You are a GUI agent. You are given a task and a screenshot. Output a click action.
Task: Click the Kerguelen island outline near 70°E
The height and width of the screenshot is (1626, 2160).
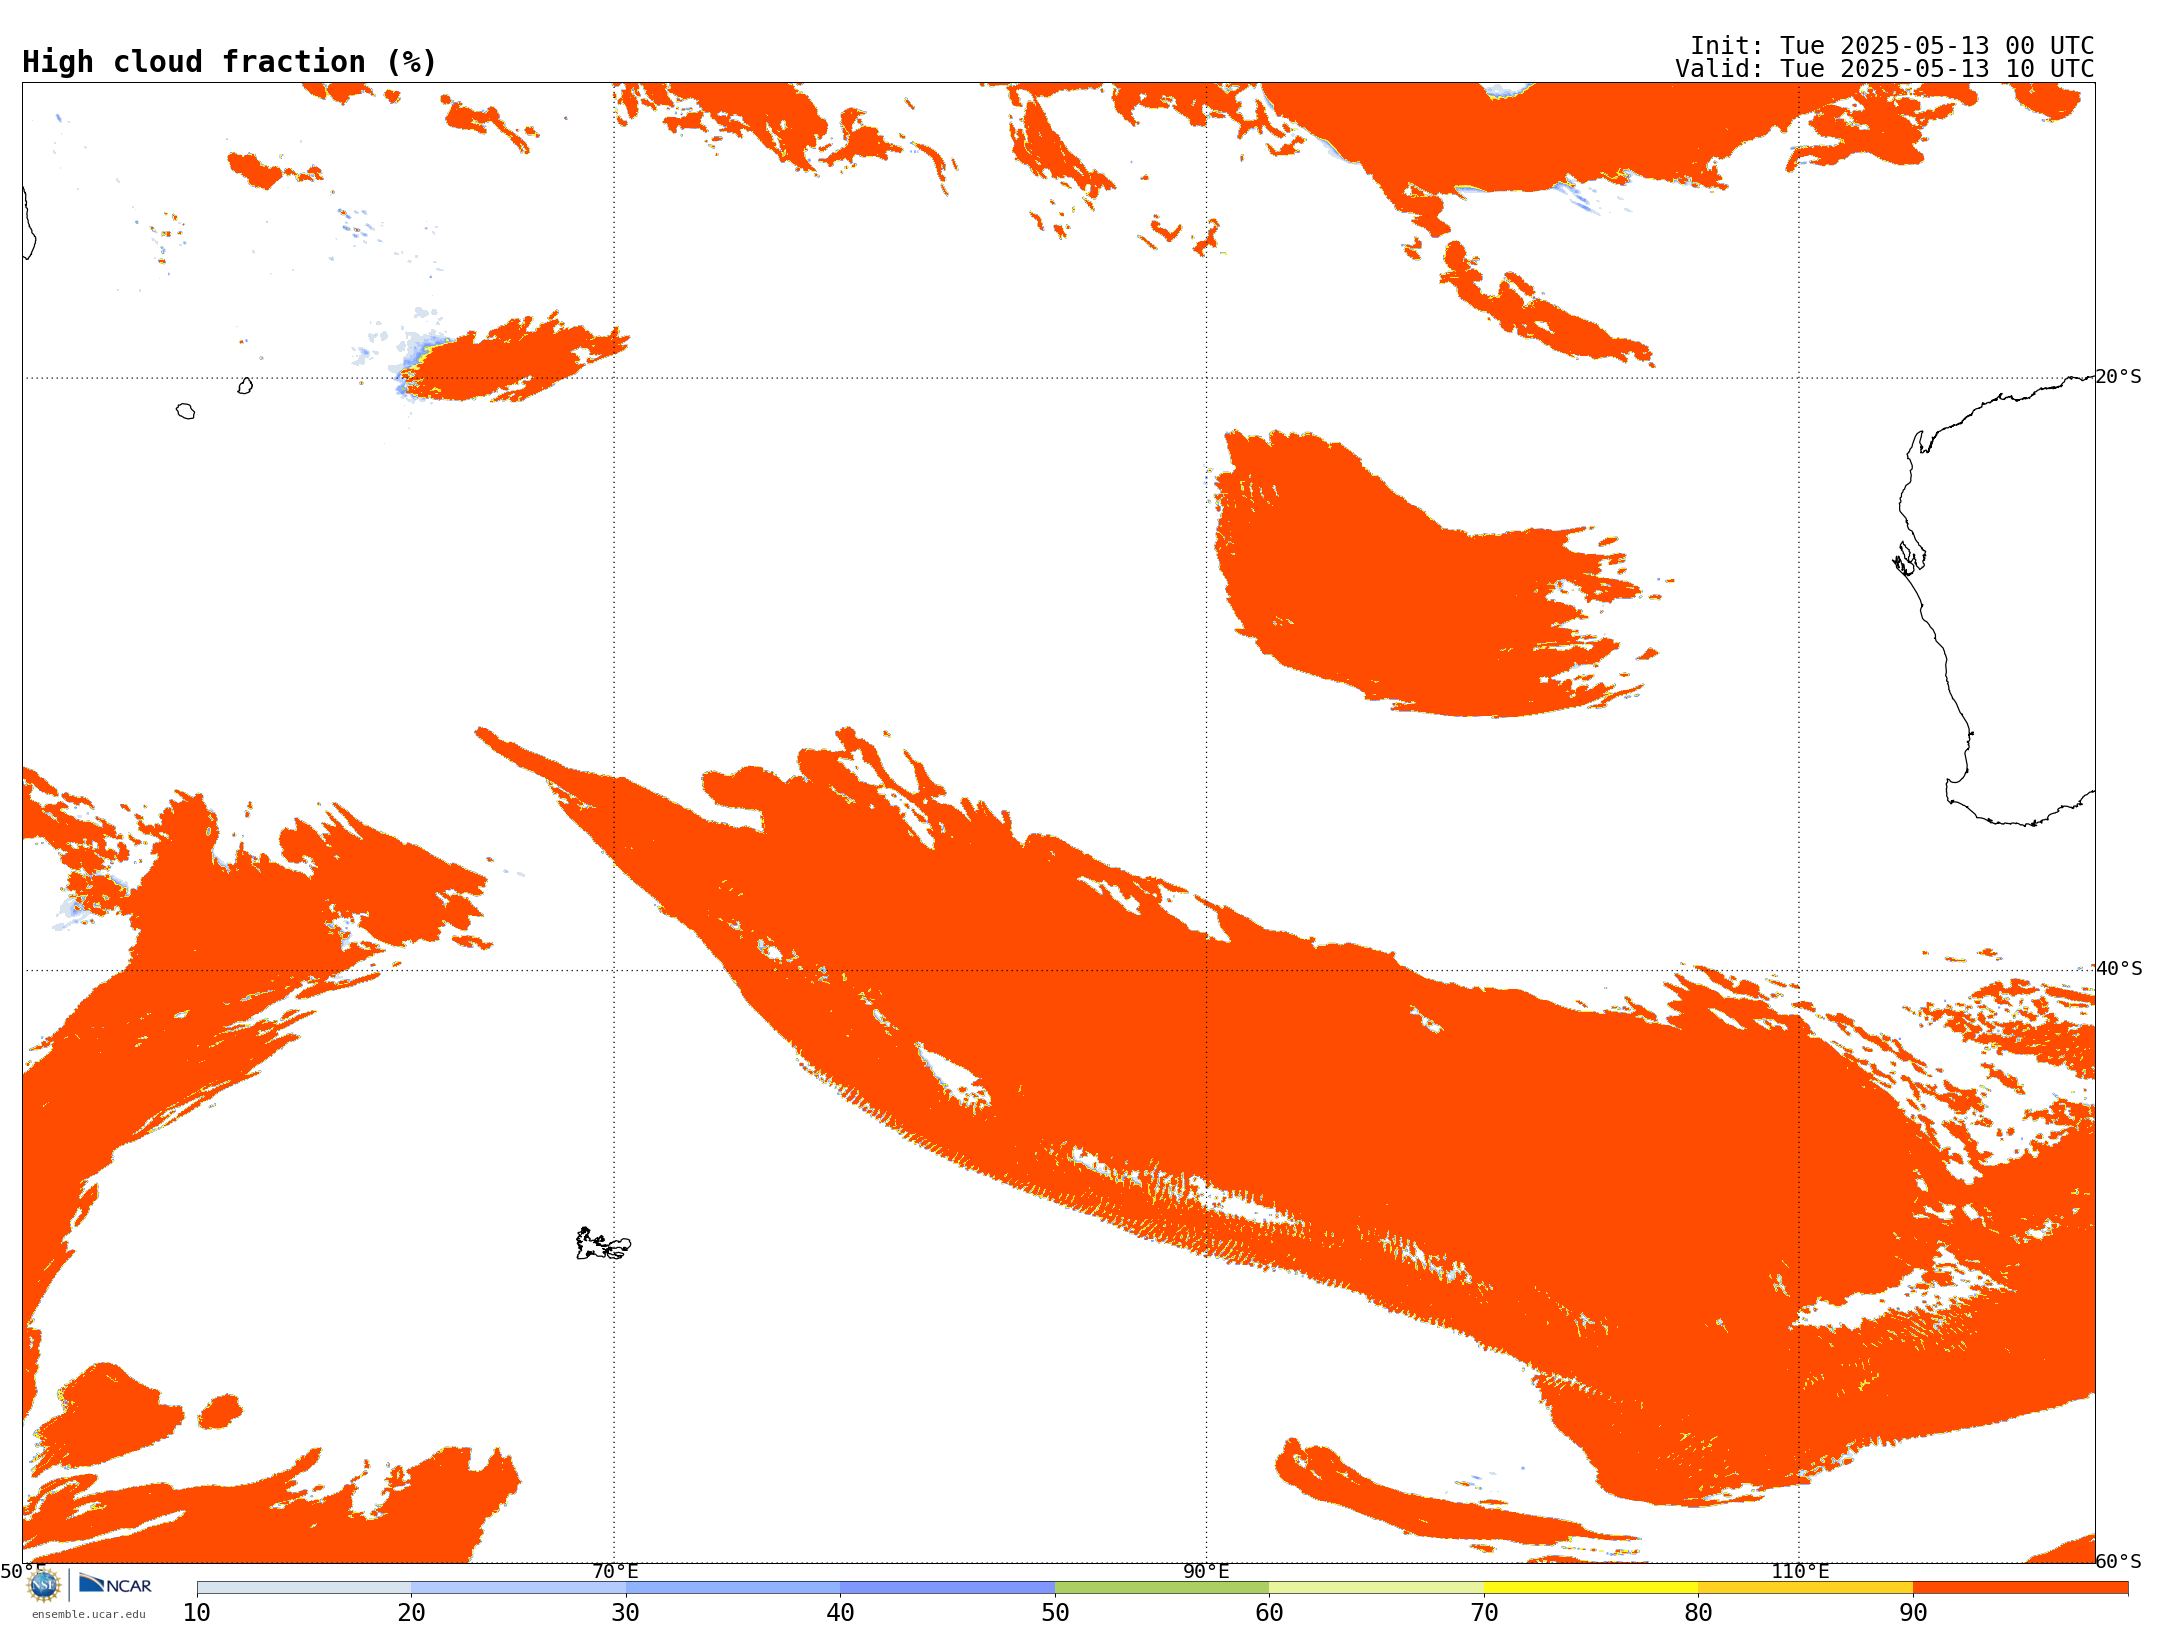(603, 1244)
